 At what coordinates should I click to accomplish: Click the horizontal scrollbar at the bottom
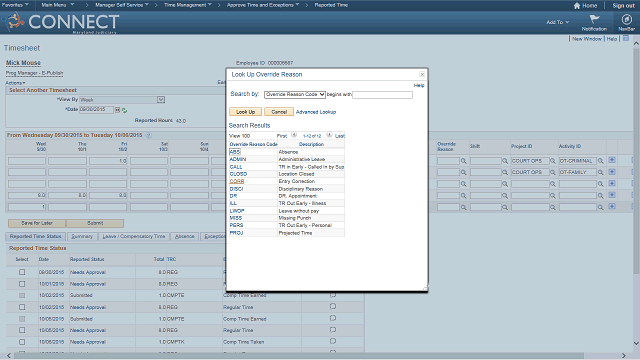click(298, 356)
